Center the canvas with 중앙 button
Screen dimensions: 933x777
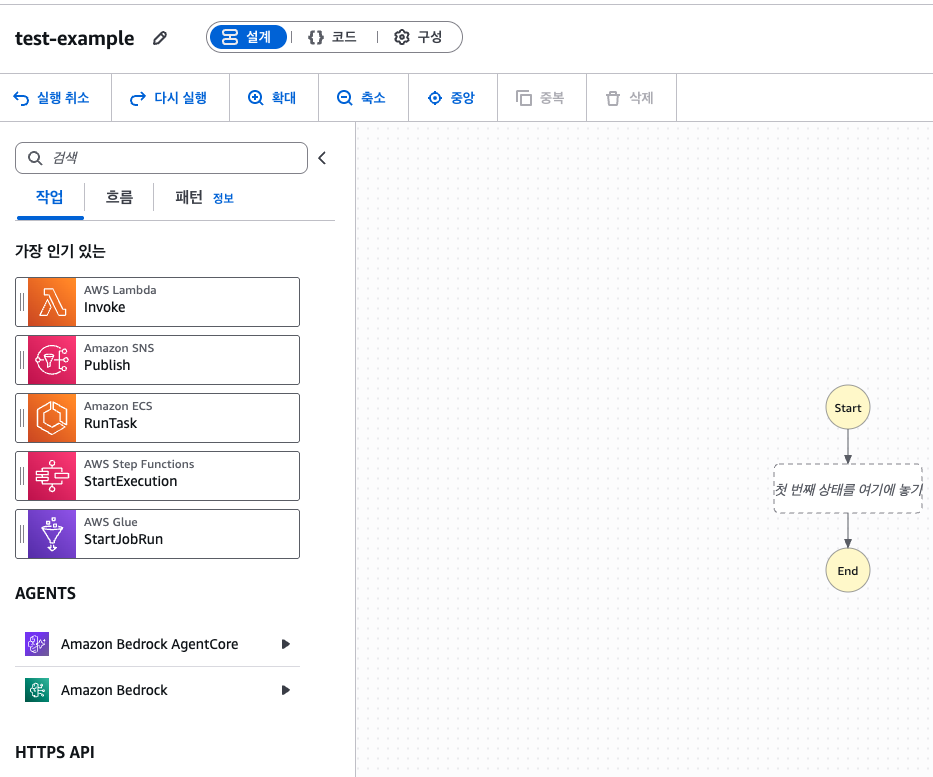point(452,98)
